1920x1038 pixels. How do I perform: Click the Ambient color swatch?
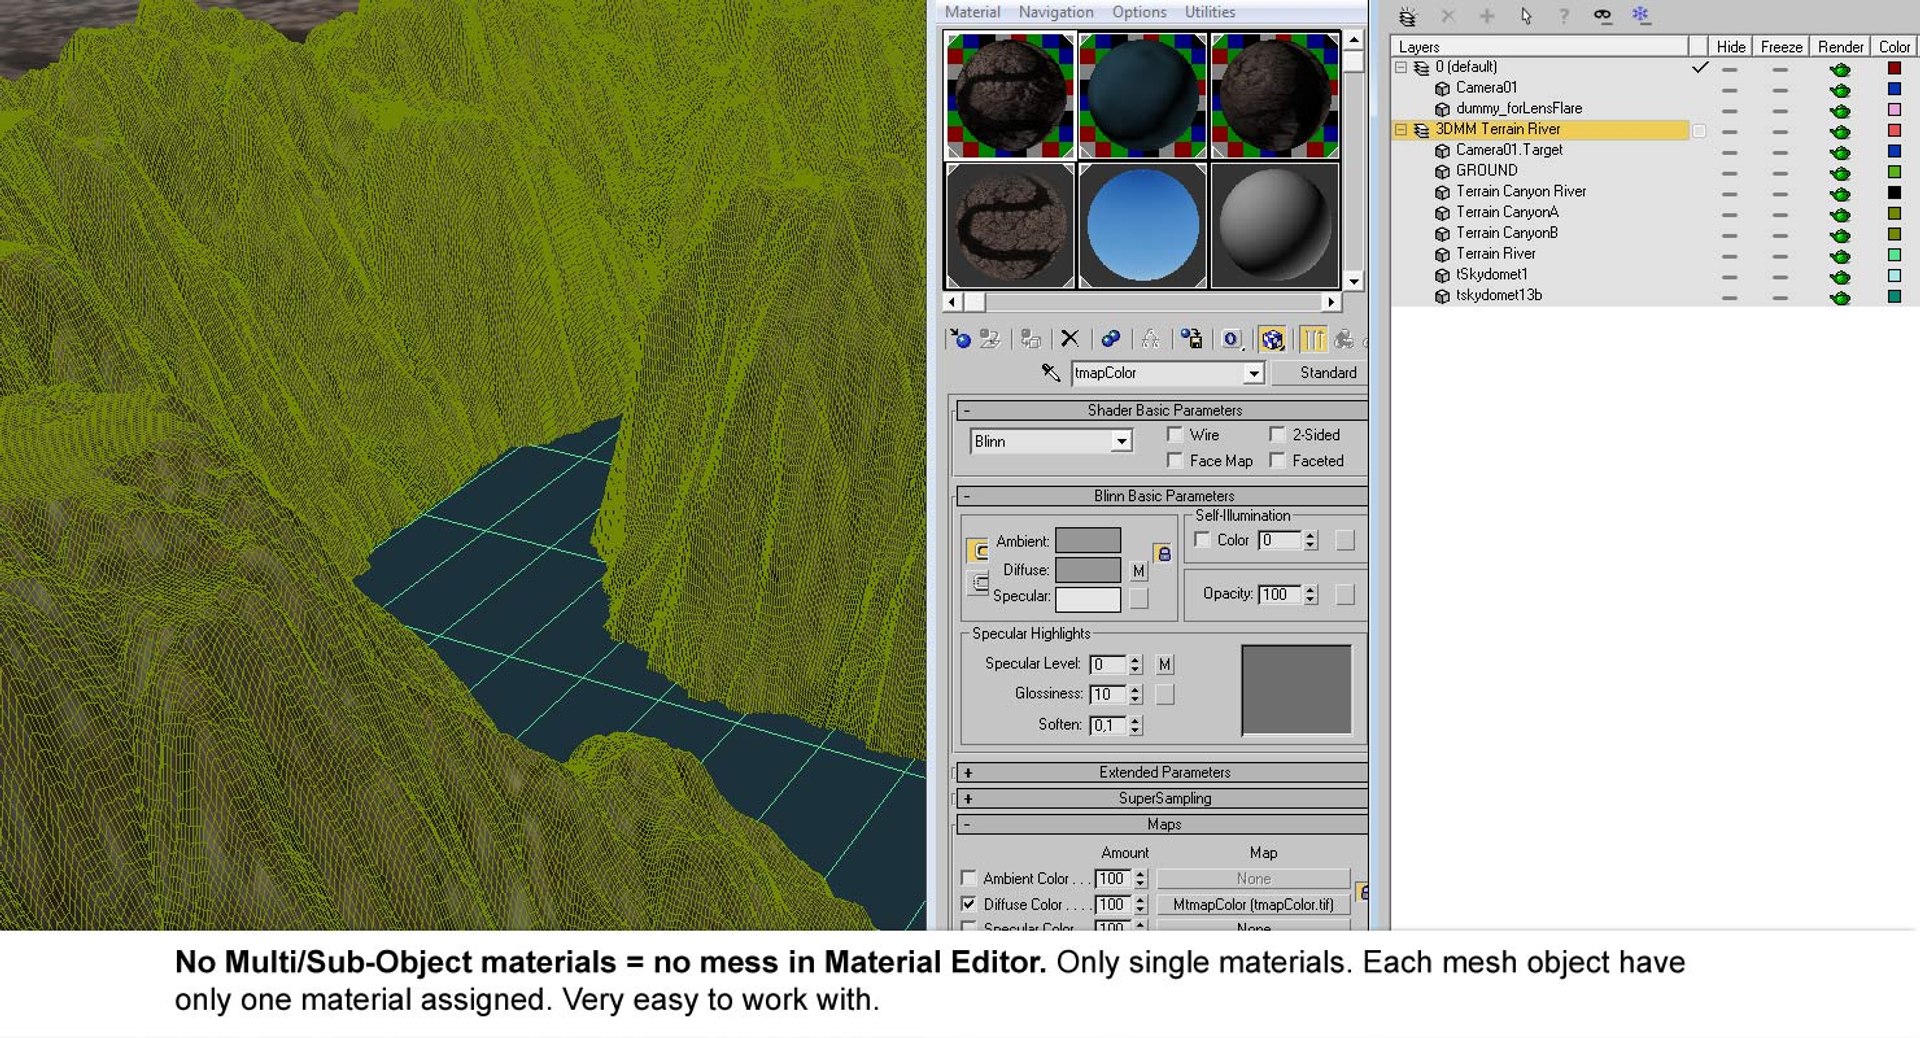[x=1088, y=541]
